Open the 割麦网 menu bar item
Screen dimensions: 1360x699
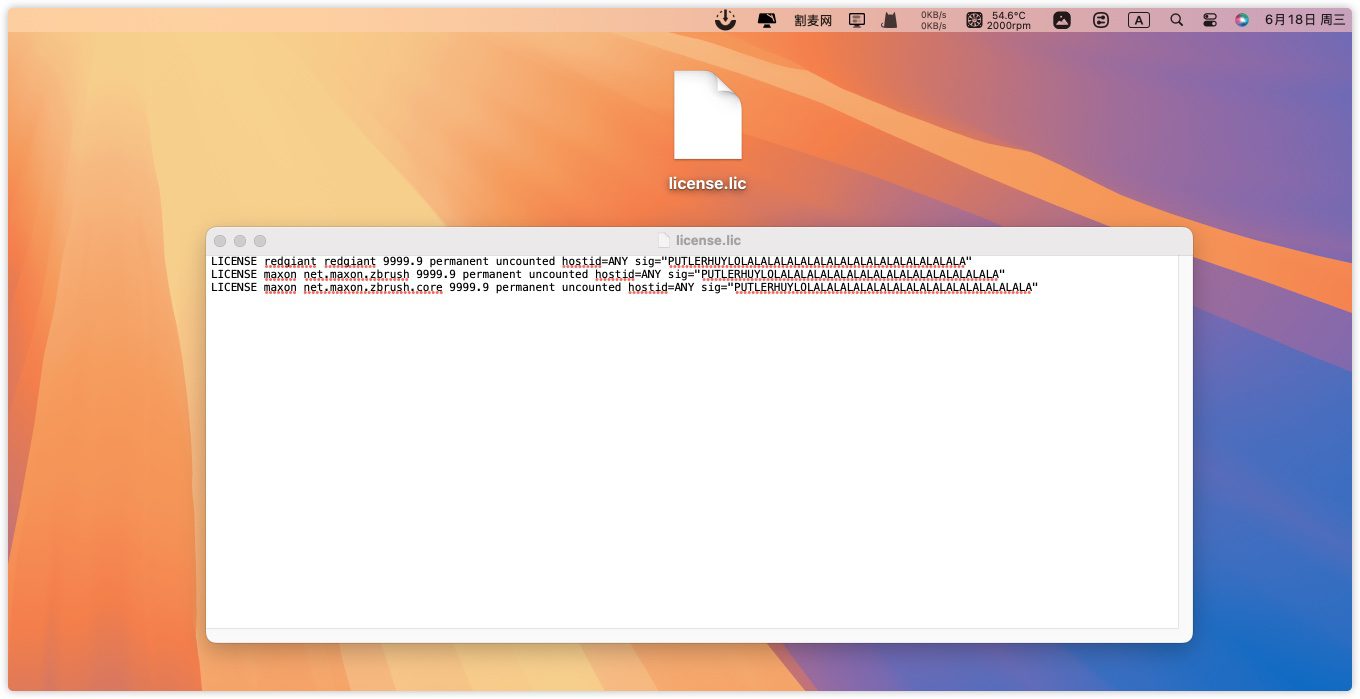[x=813, y=20]
